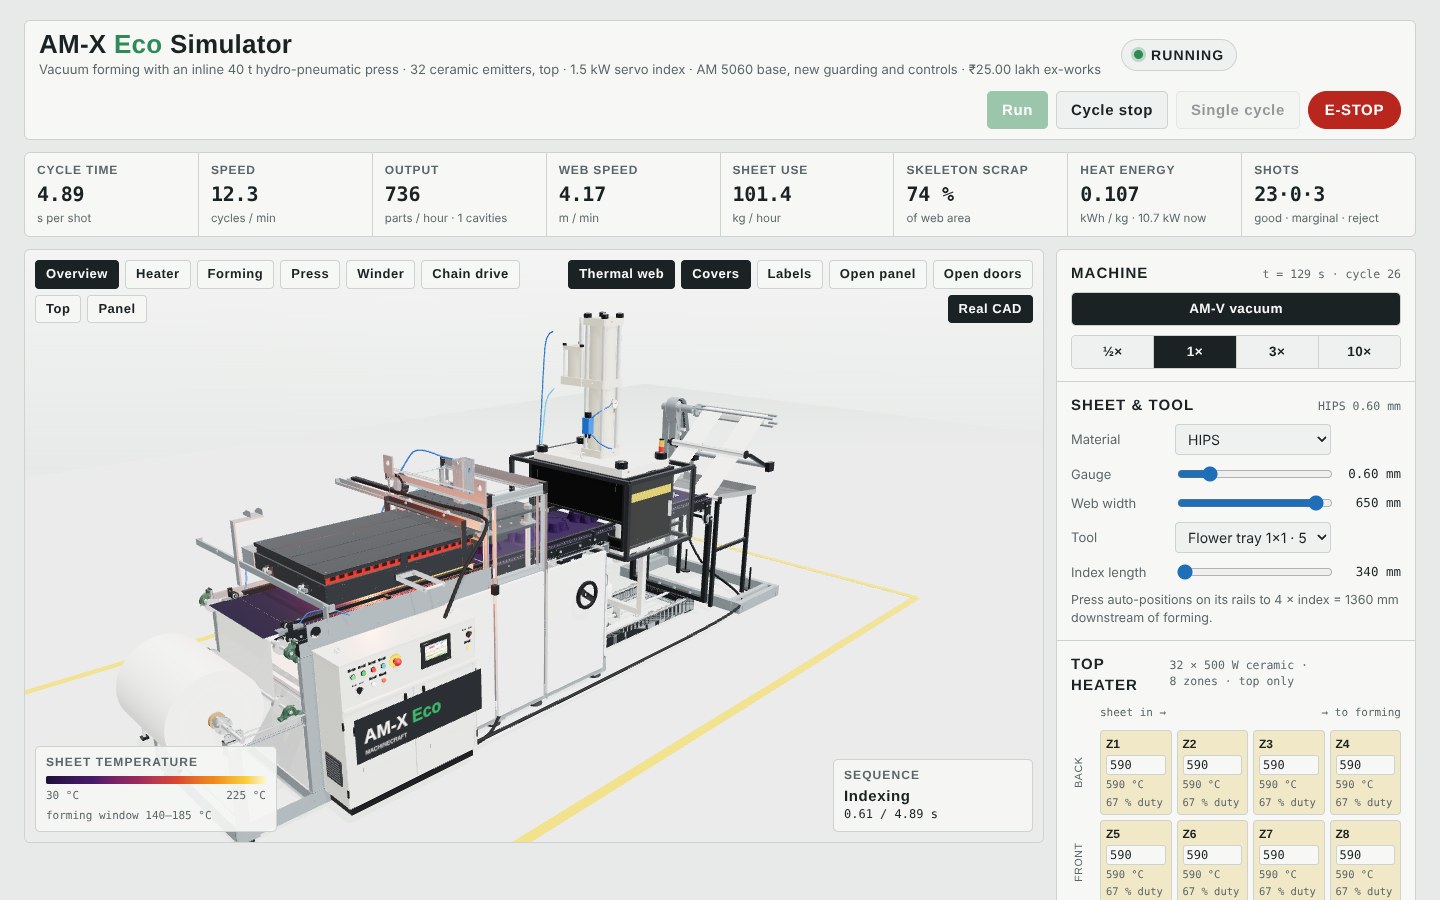This screenshot has width=1440, height=900.
Task: Click the Z8 heater temperature field
Action: (1365, 855)
